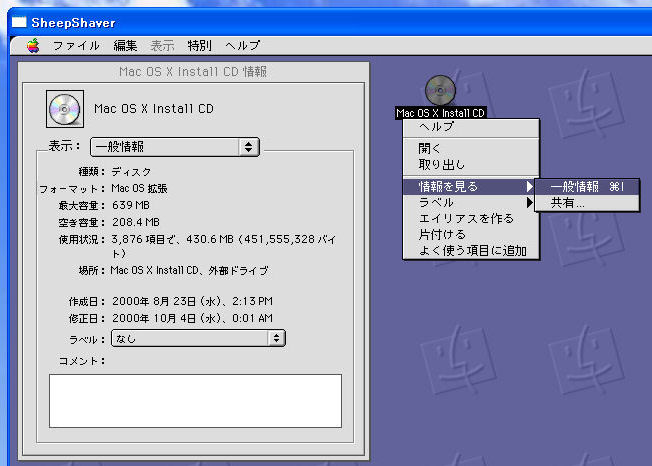The image size is (652, 466).
Task: Click the SheepShaver window title text
Action: pos(73,23)
